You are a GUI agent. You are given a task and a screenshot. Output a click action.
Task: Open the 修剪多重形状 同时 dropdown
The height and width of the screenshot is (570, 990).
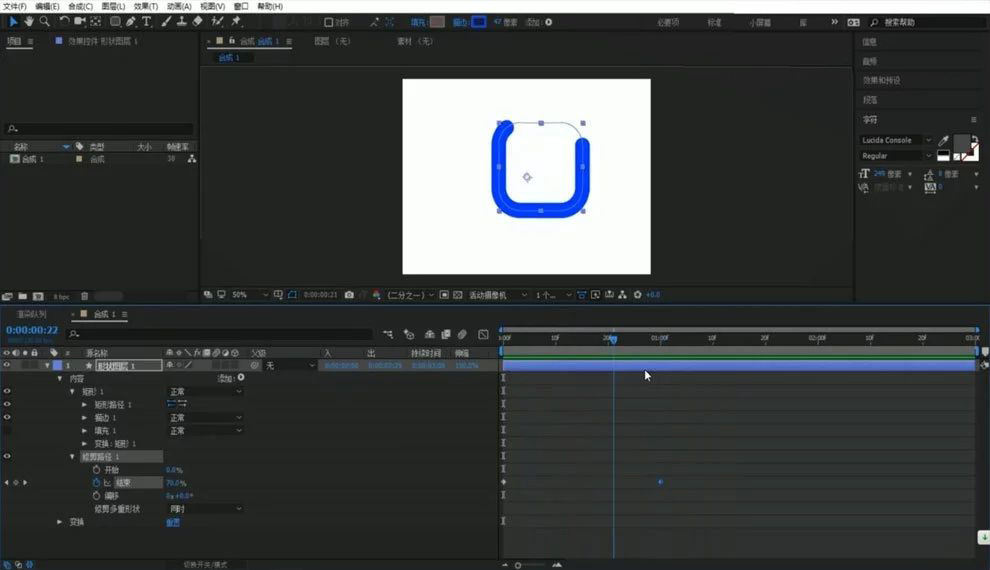tap(205, 509)
